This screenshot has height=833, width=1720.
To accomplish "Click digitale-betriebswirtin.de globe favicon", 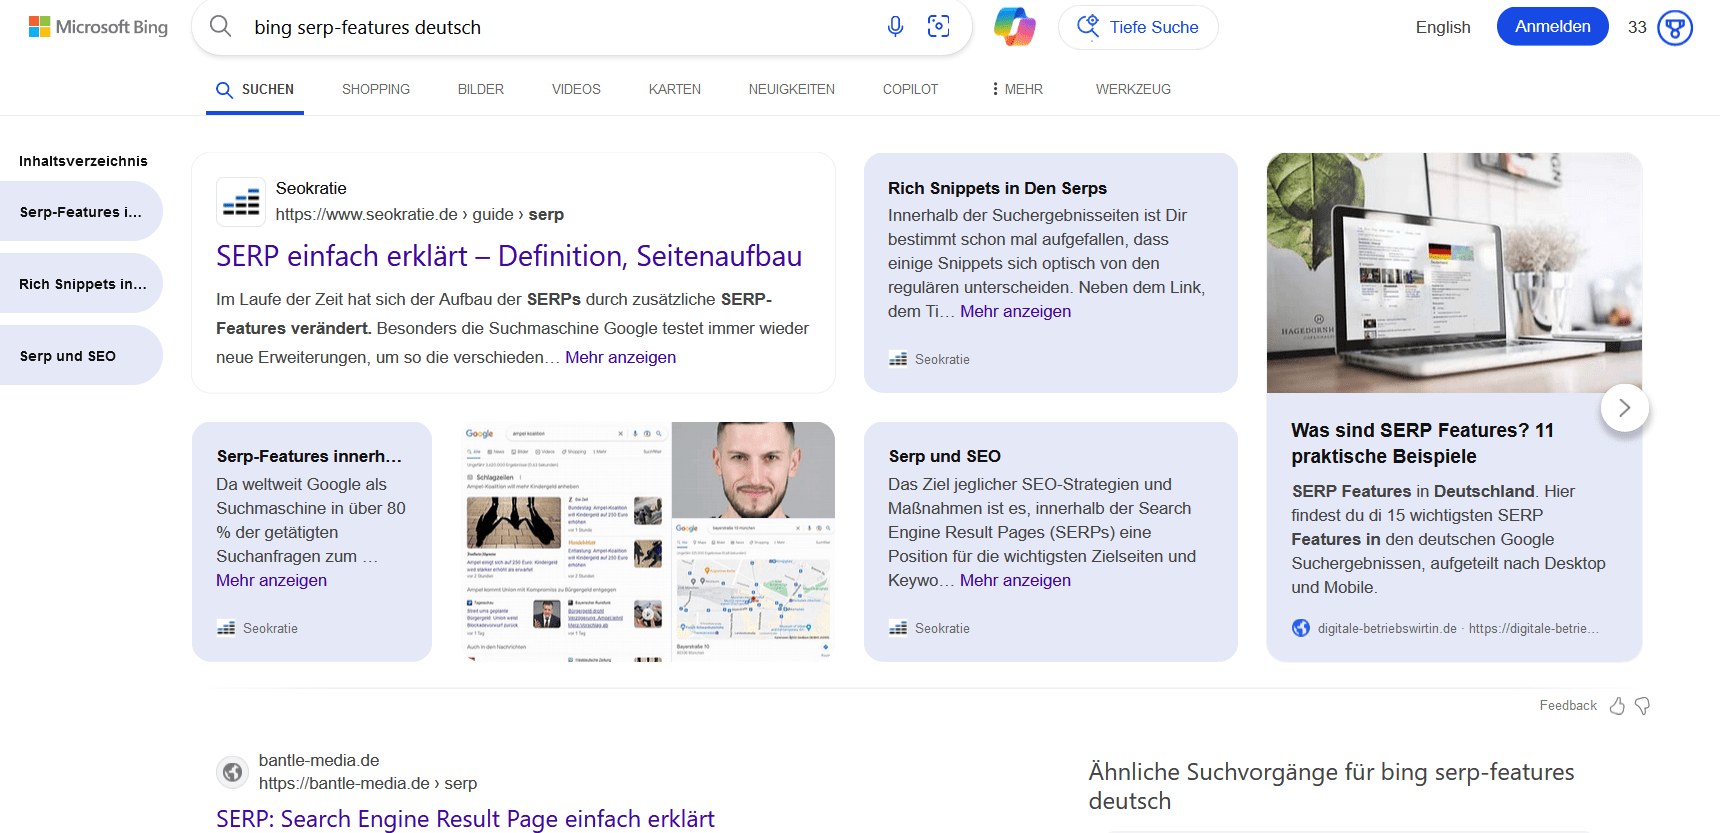I will 1301,628.
